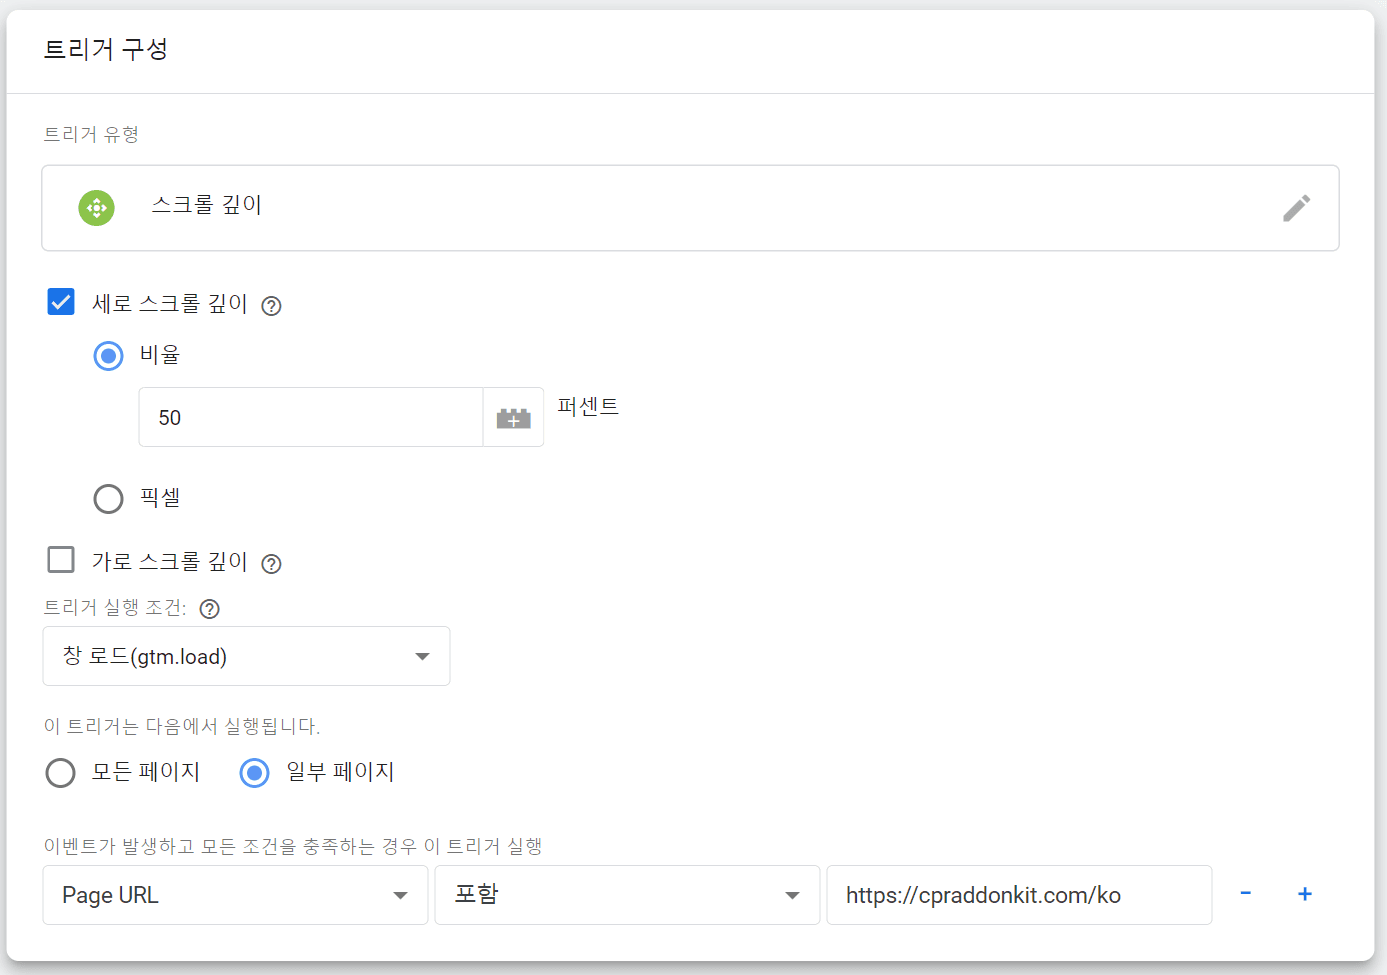Click the percent value field showing 50
The image size is (1387, 975).
311,418
